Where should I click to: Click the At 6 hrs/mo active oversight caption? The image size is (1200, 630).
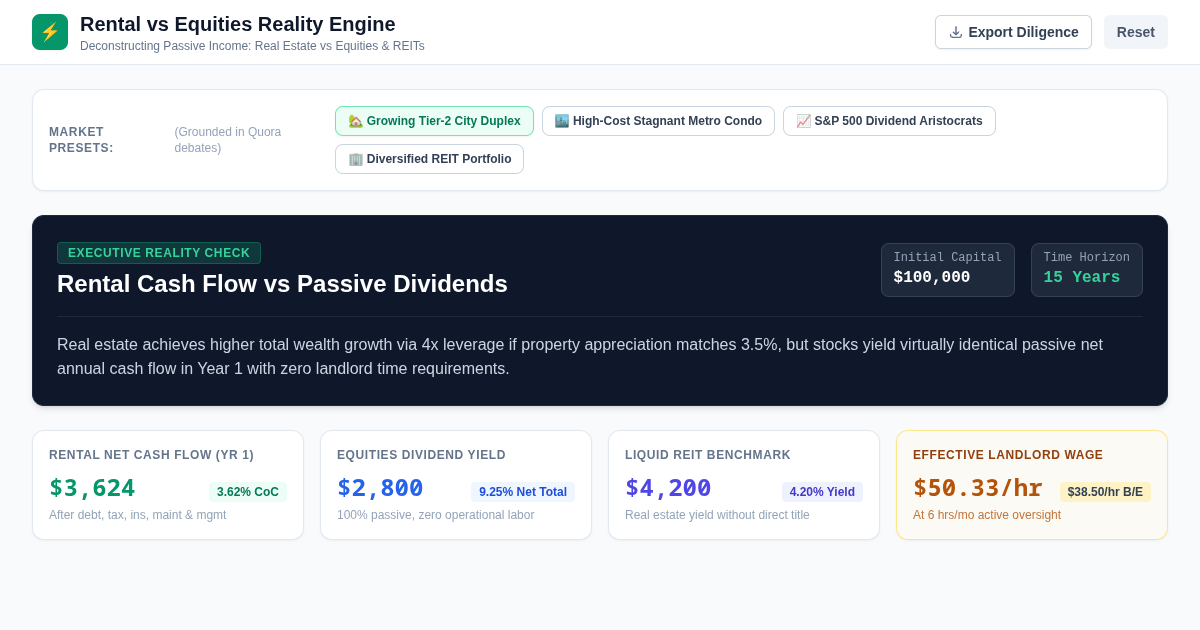point(987,515)
